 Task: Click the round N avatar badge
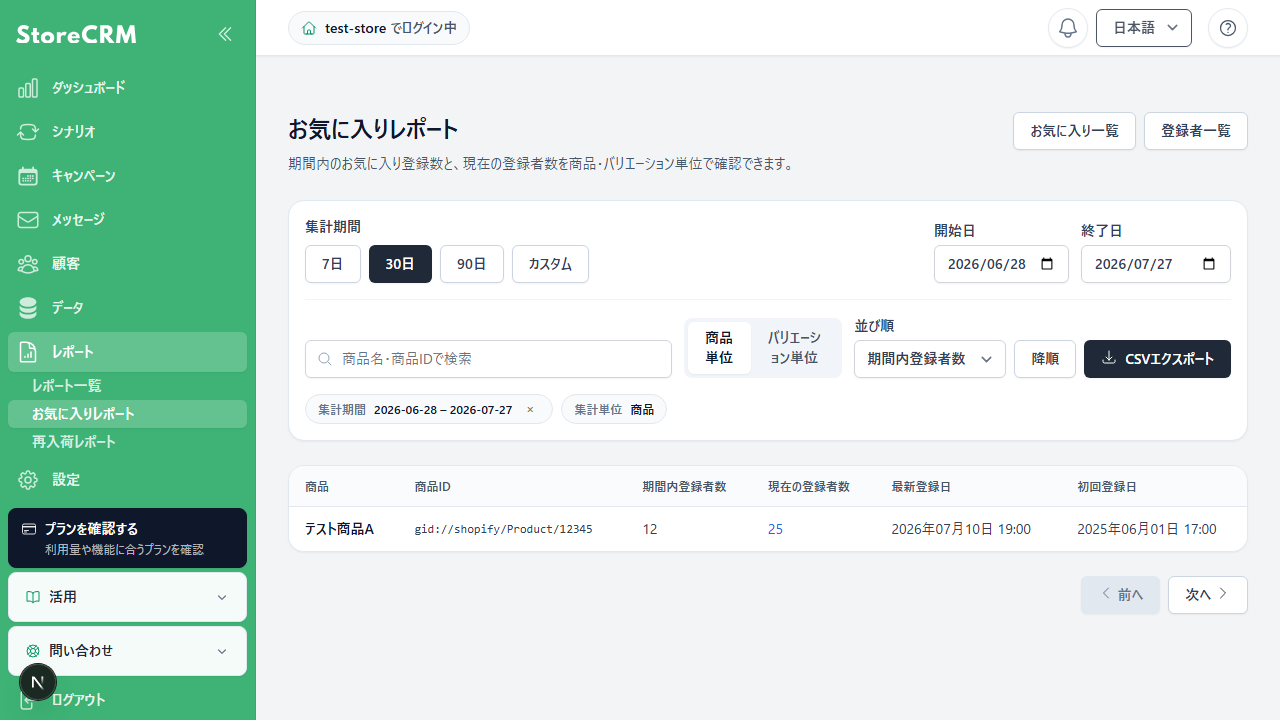click(x=38, y=683)
